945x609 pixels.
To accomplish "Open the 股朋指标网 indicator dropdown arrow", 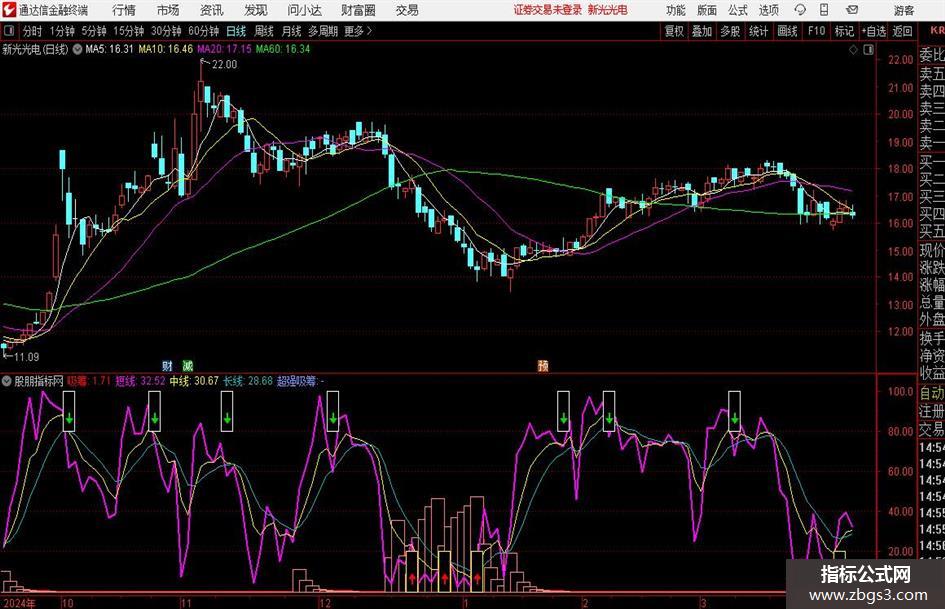I will (7, 381).
